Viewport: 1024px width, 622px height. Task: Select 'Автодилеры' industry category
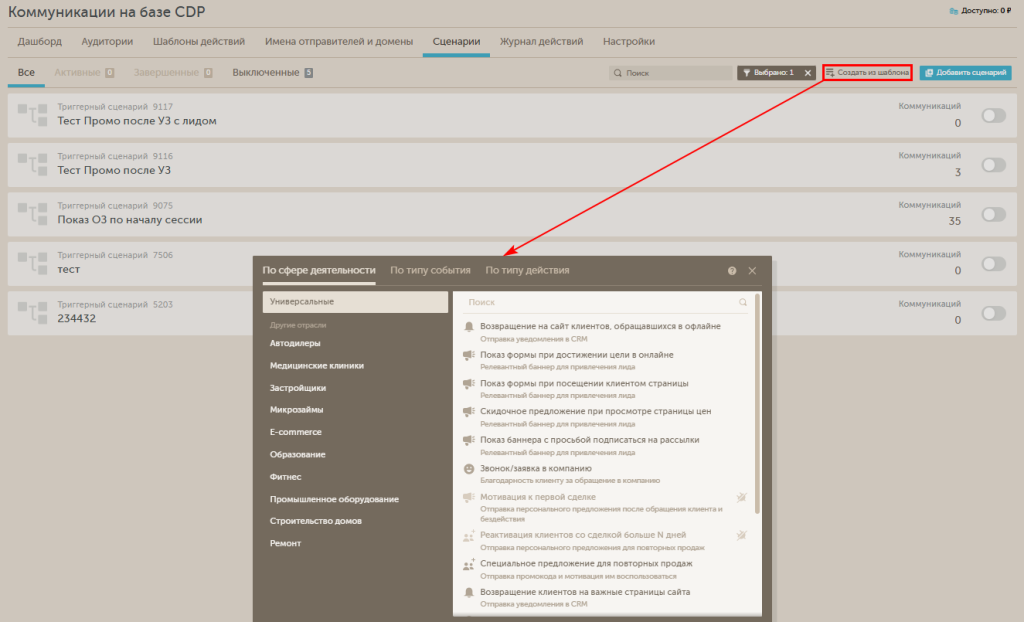coord(296,343)
